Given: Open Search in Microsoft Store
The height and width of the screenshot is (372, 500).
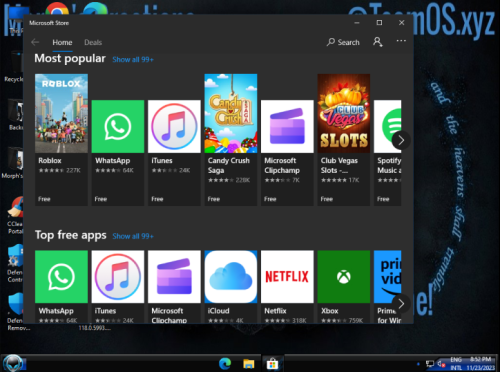Looking at the screenshot, I should coord(343,42).
